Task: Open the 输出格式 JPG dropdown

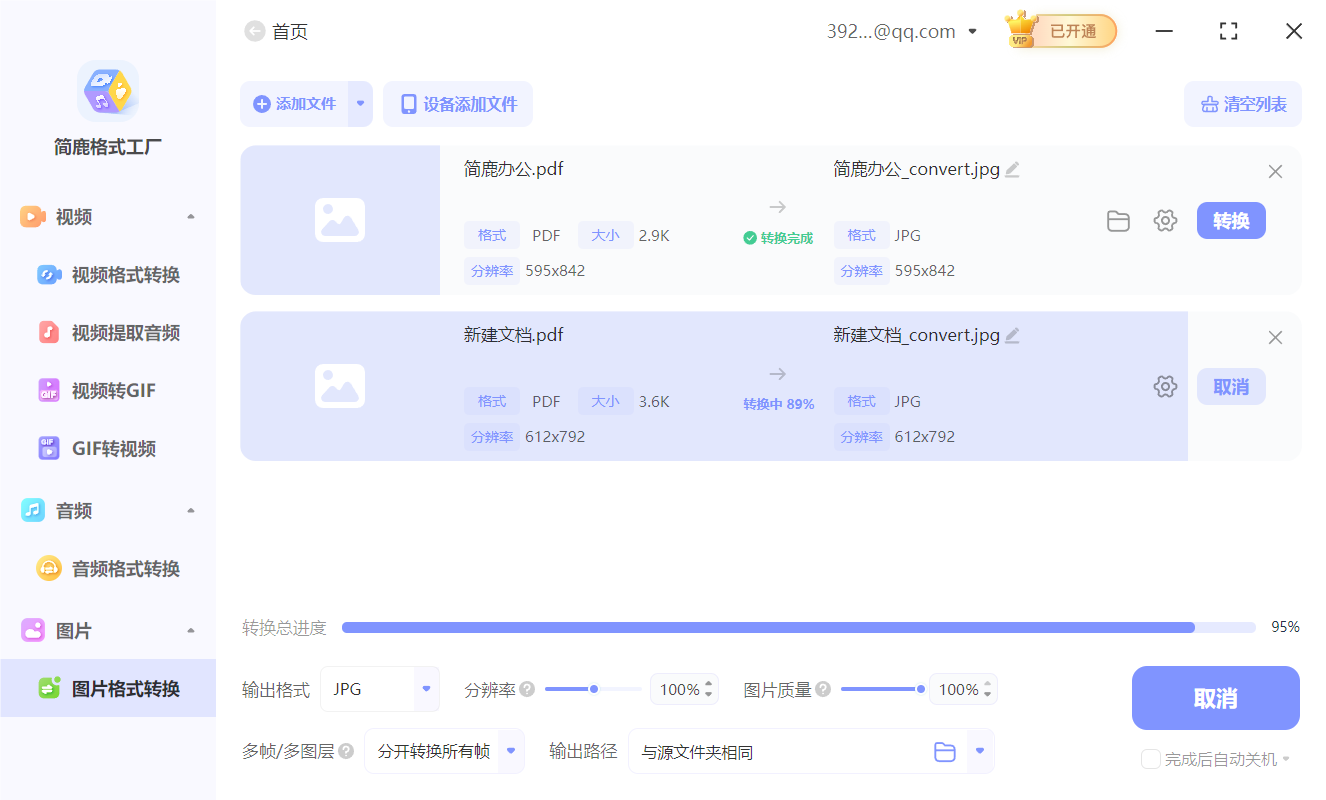Action: (x=425, y=689)
